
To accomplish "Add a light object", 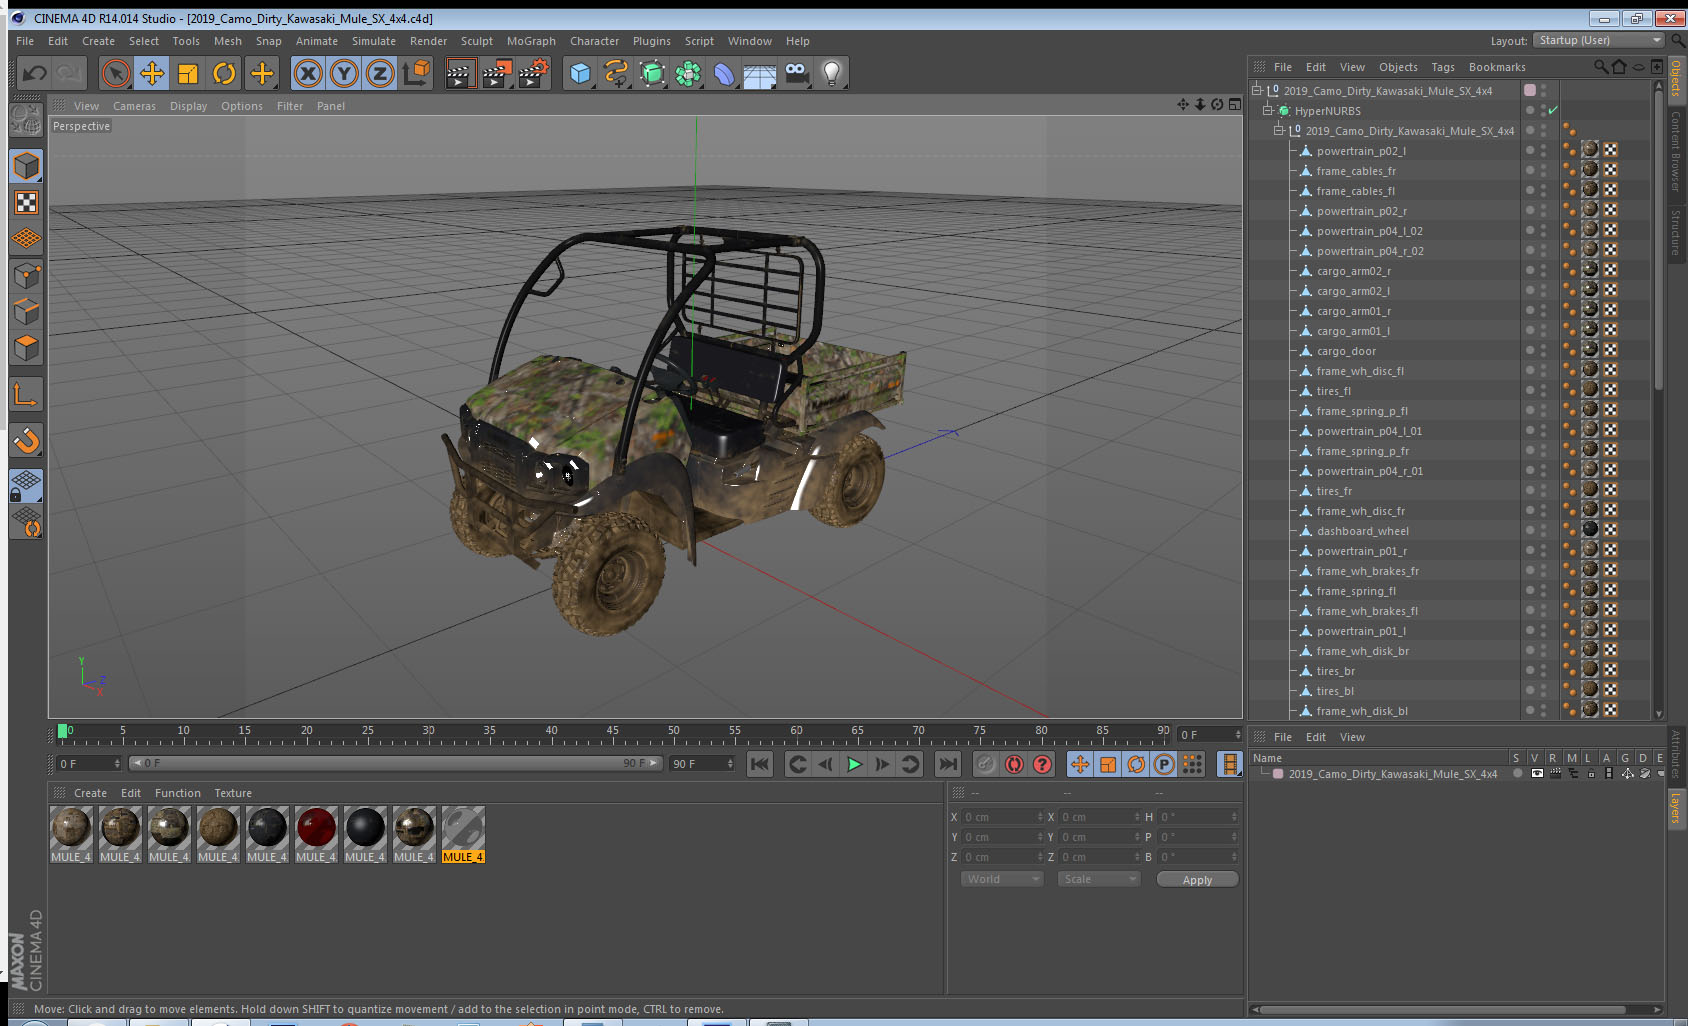I will coord(832,73).
